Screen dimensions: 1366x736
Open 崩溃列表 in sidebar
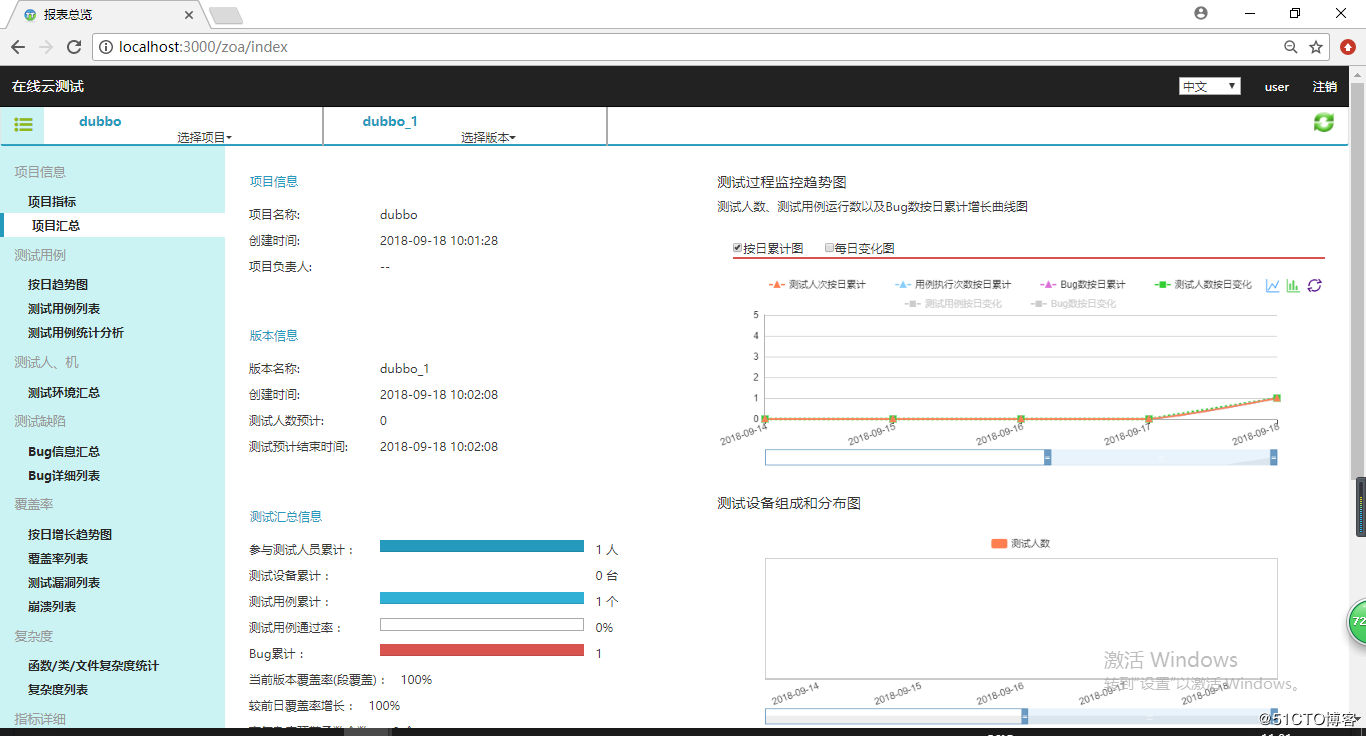point(52,607)
